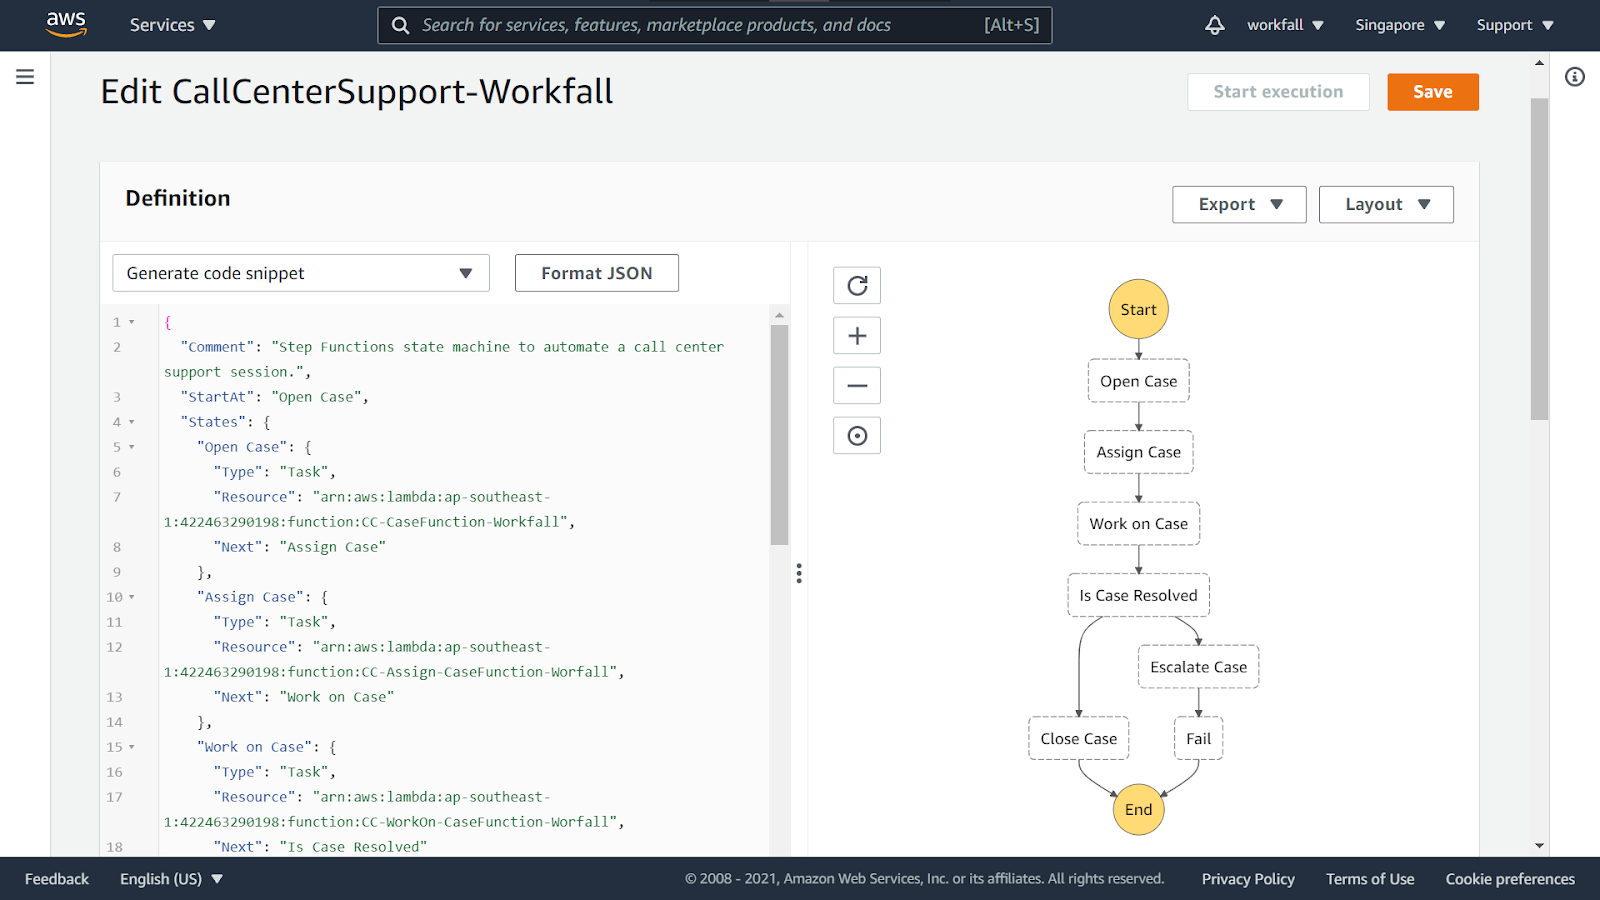This screenshot has height=900, width=1600.
Task: Open the Feedback link
Action: 57,879
